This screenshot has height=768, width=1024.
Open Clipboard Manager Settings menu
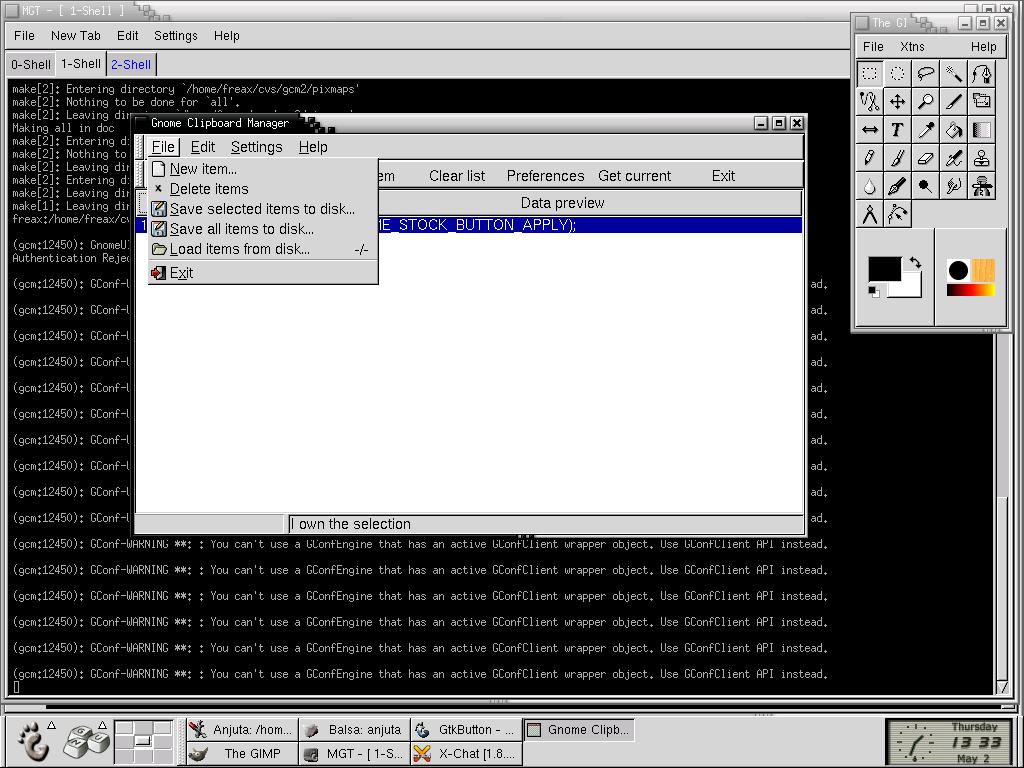257,147
